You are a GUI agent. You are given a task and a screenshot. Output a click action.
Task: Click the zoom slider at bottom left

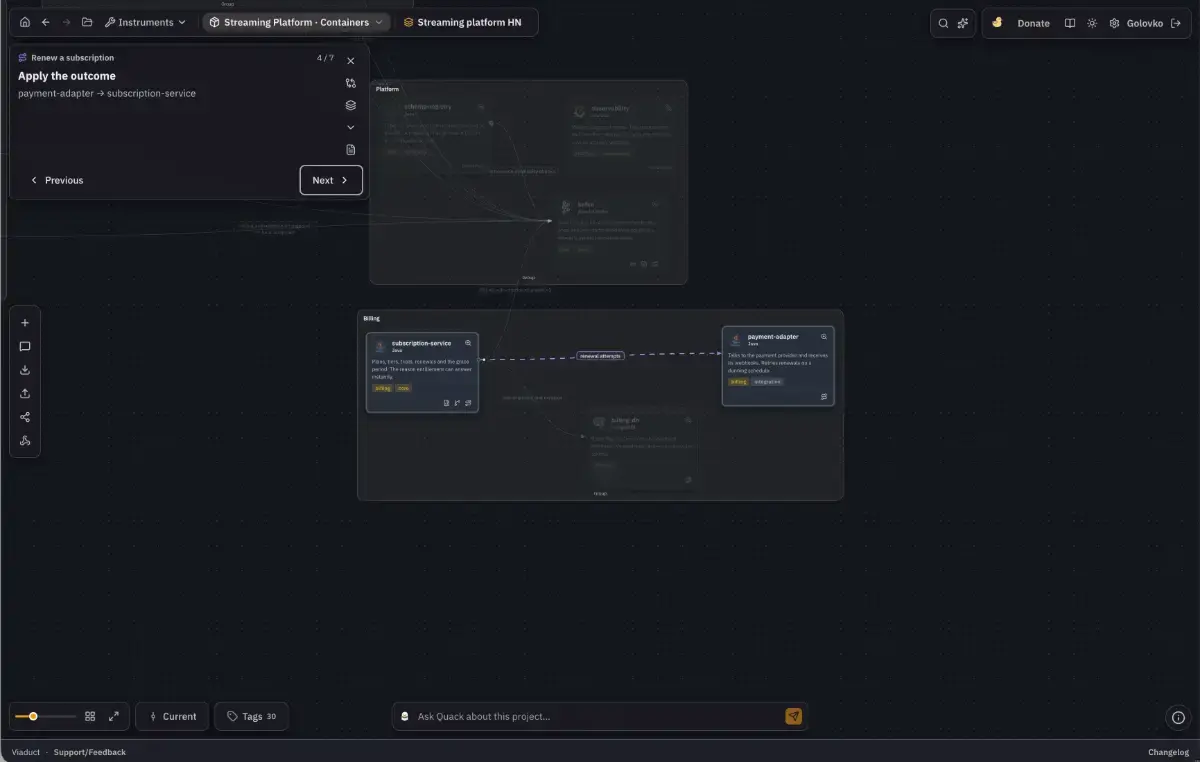[x=45, y=716]
